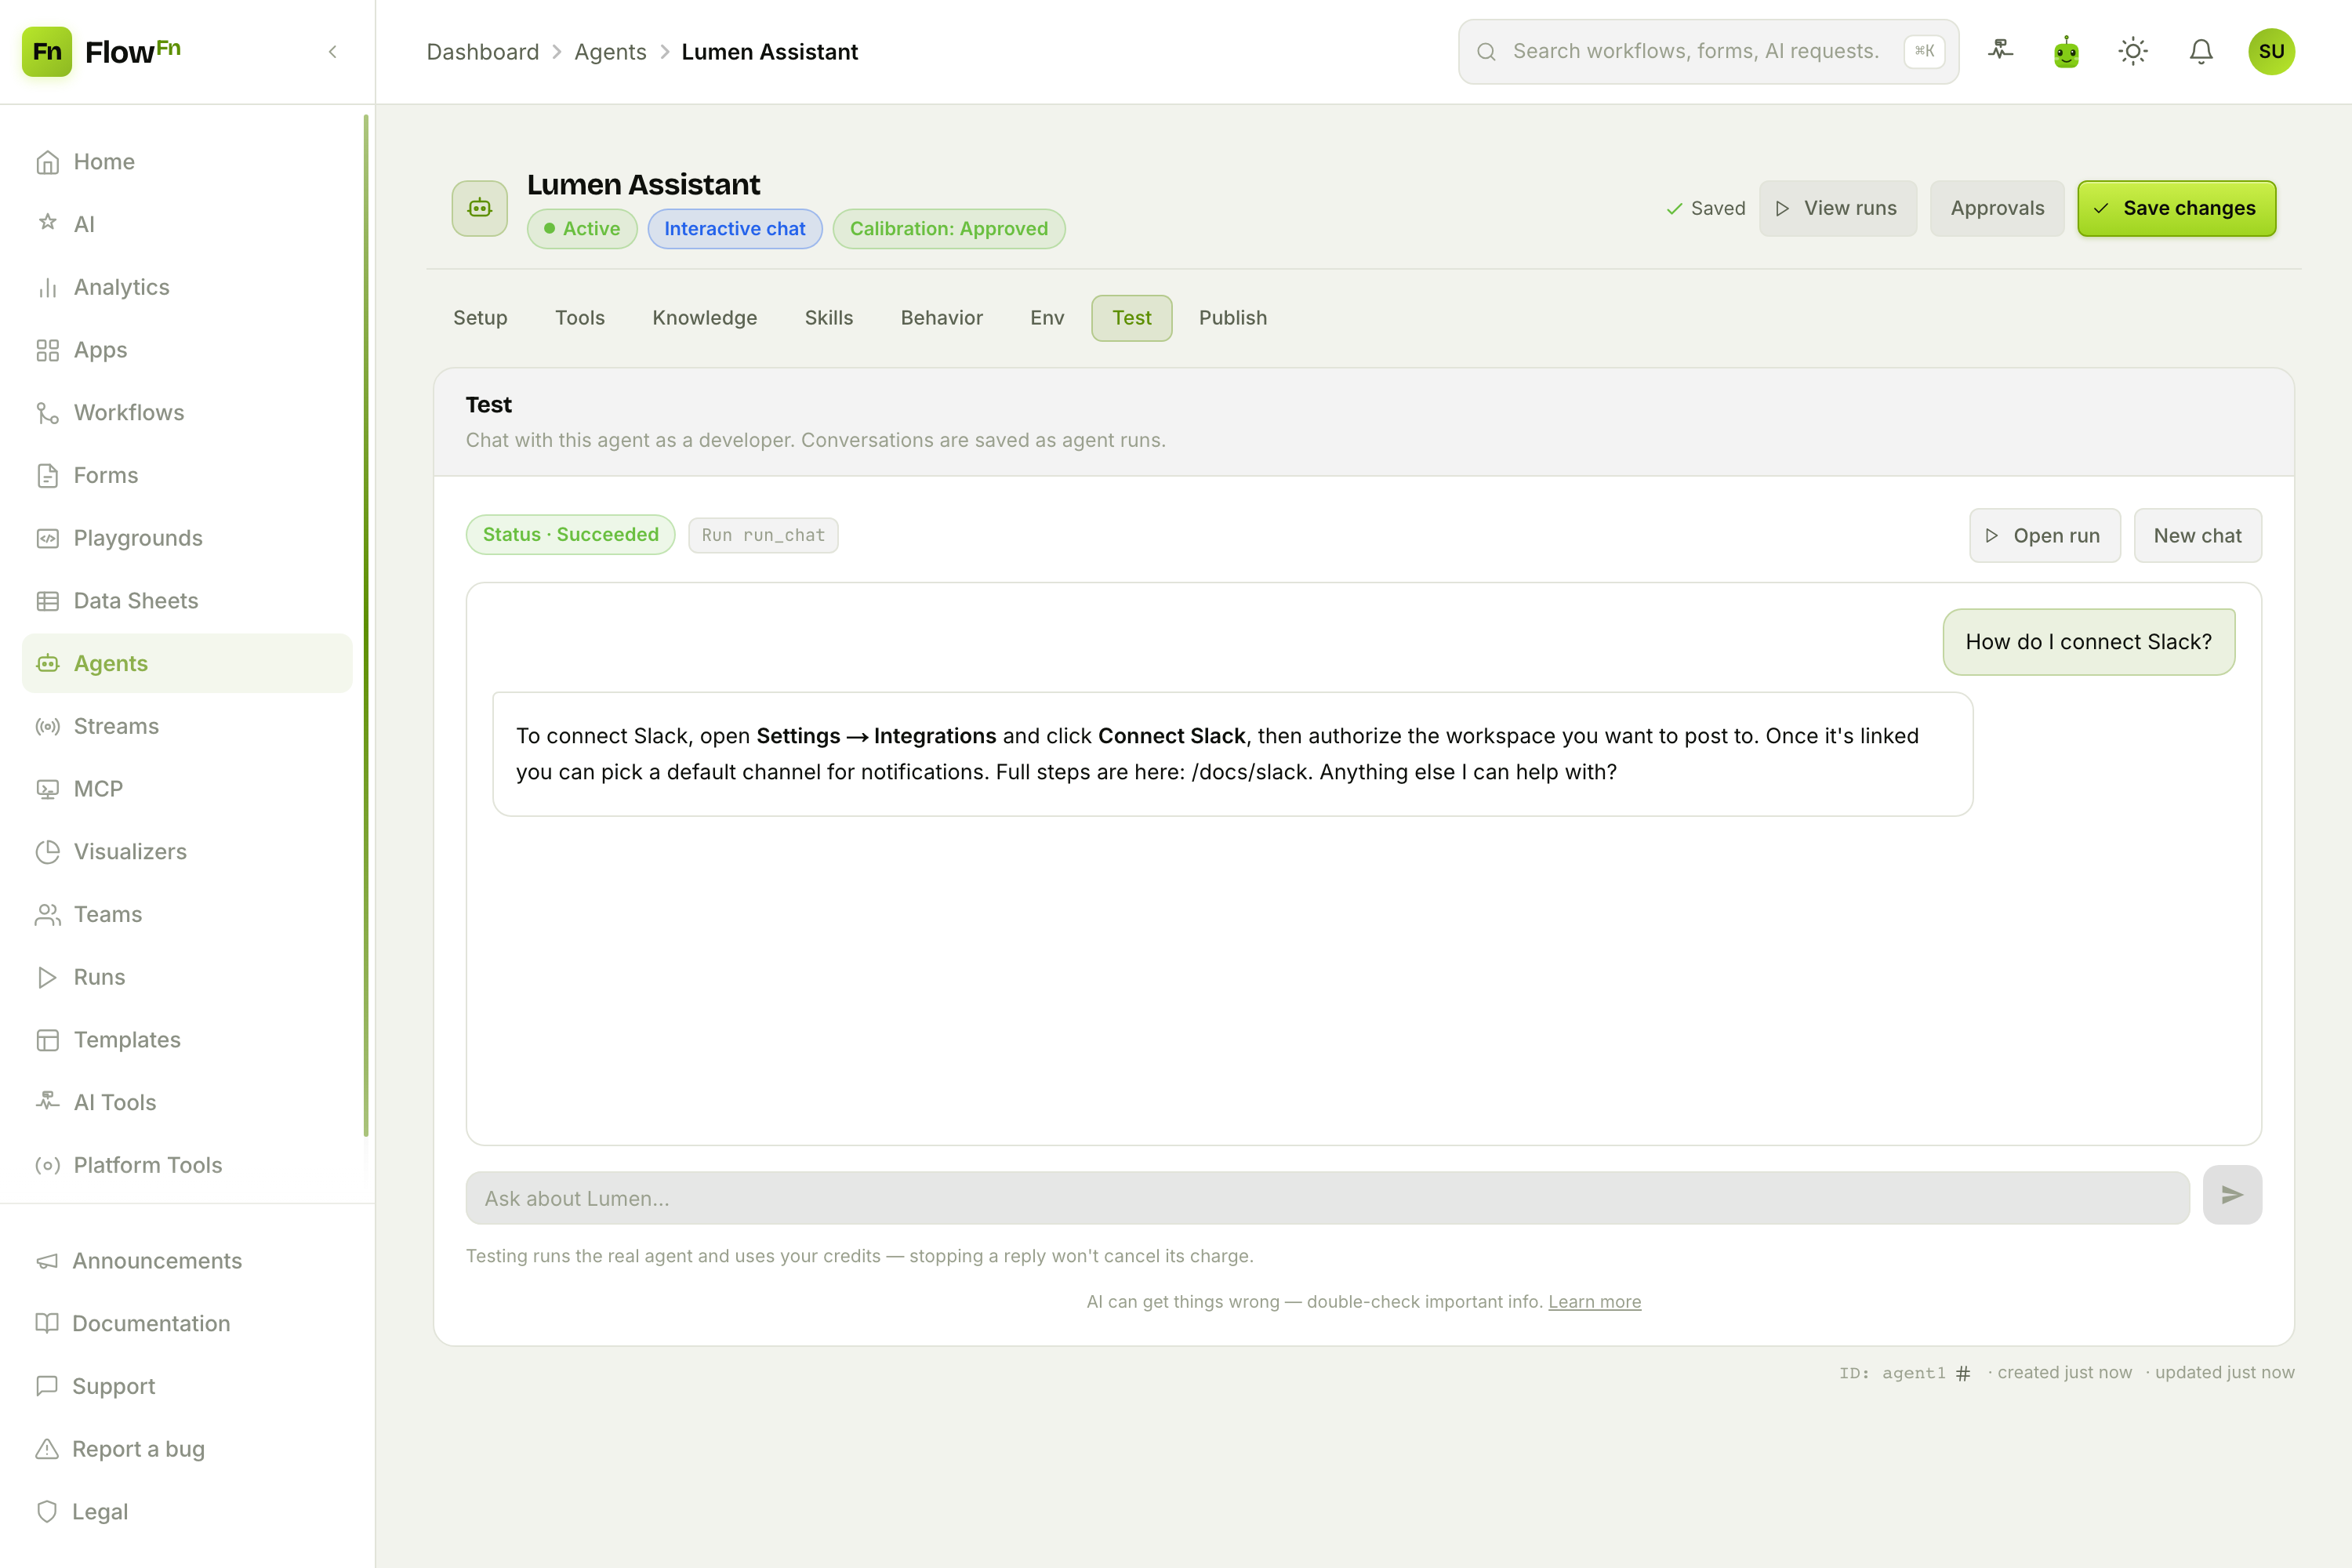Click the Agents breadcrumb link
The height and width of the screenshot is (1568, 2352).
pyautogui.click(x=610, y=52)
